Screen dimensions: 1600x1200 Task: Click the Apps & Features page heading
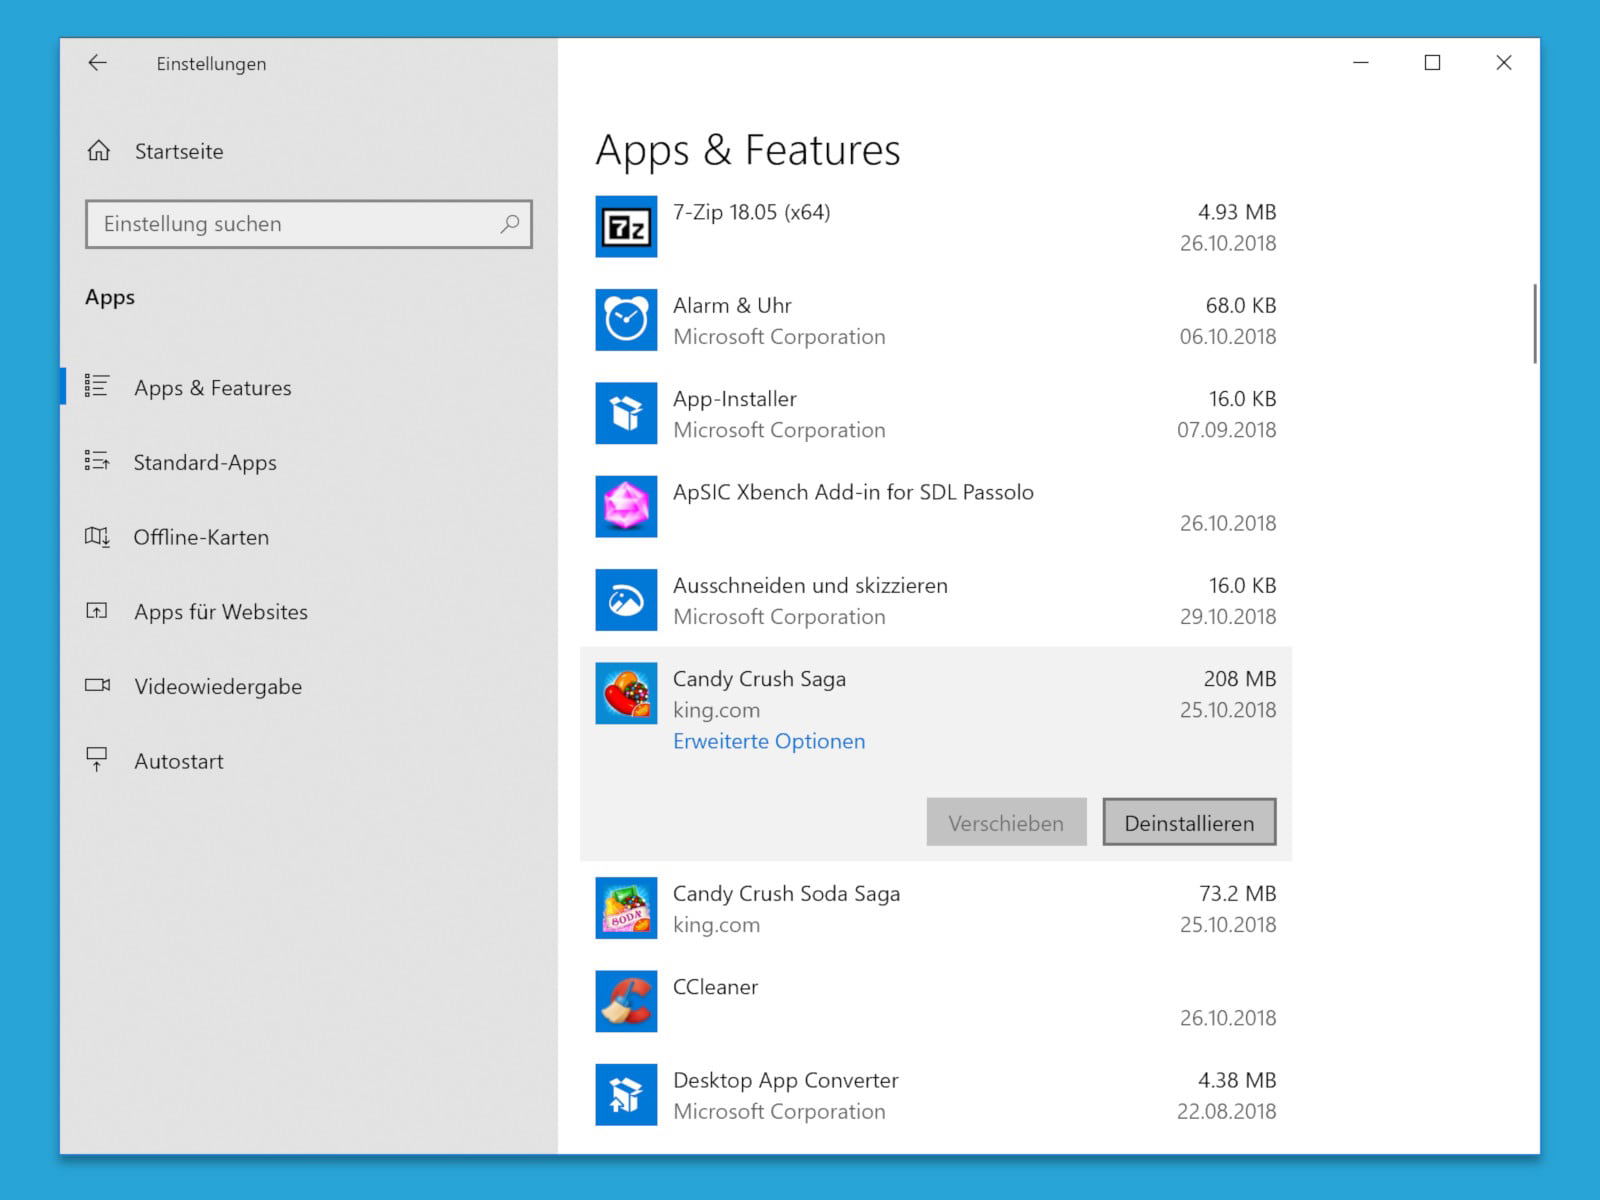point(748,150)
